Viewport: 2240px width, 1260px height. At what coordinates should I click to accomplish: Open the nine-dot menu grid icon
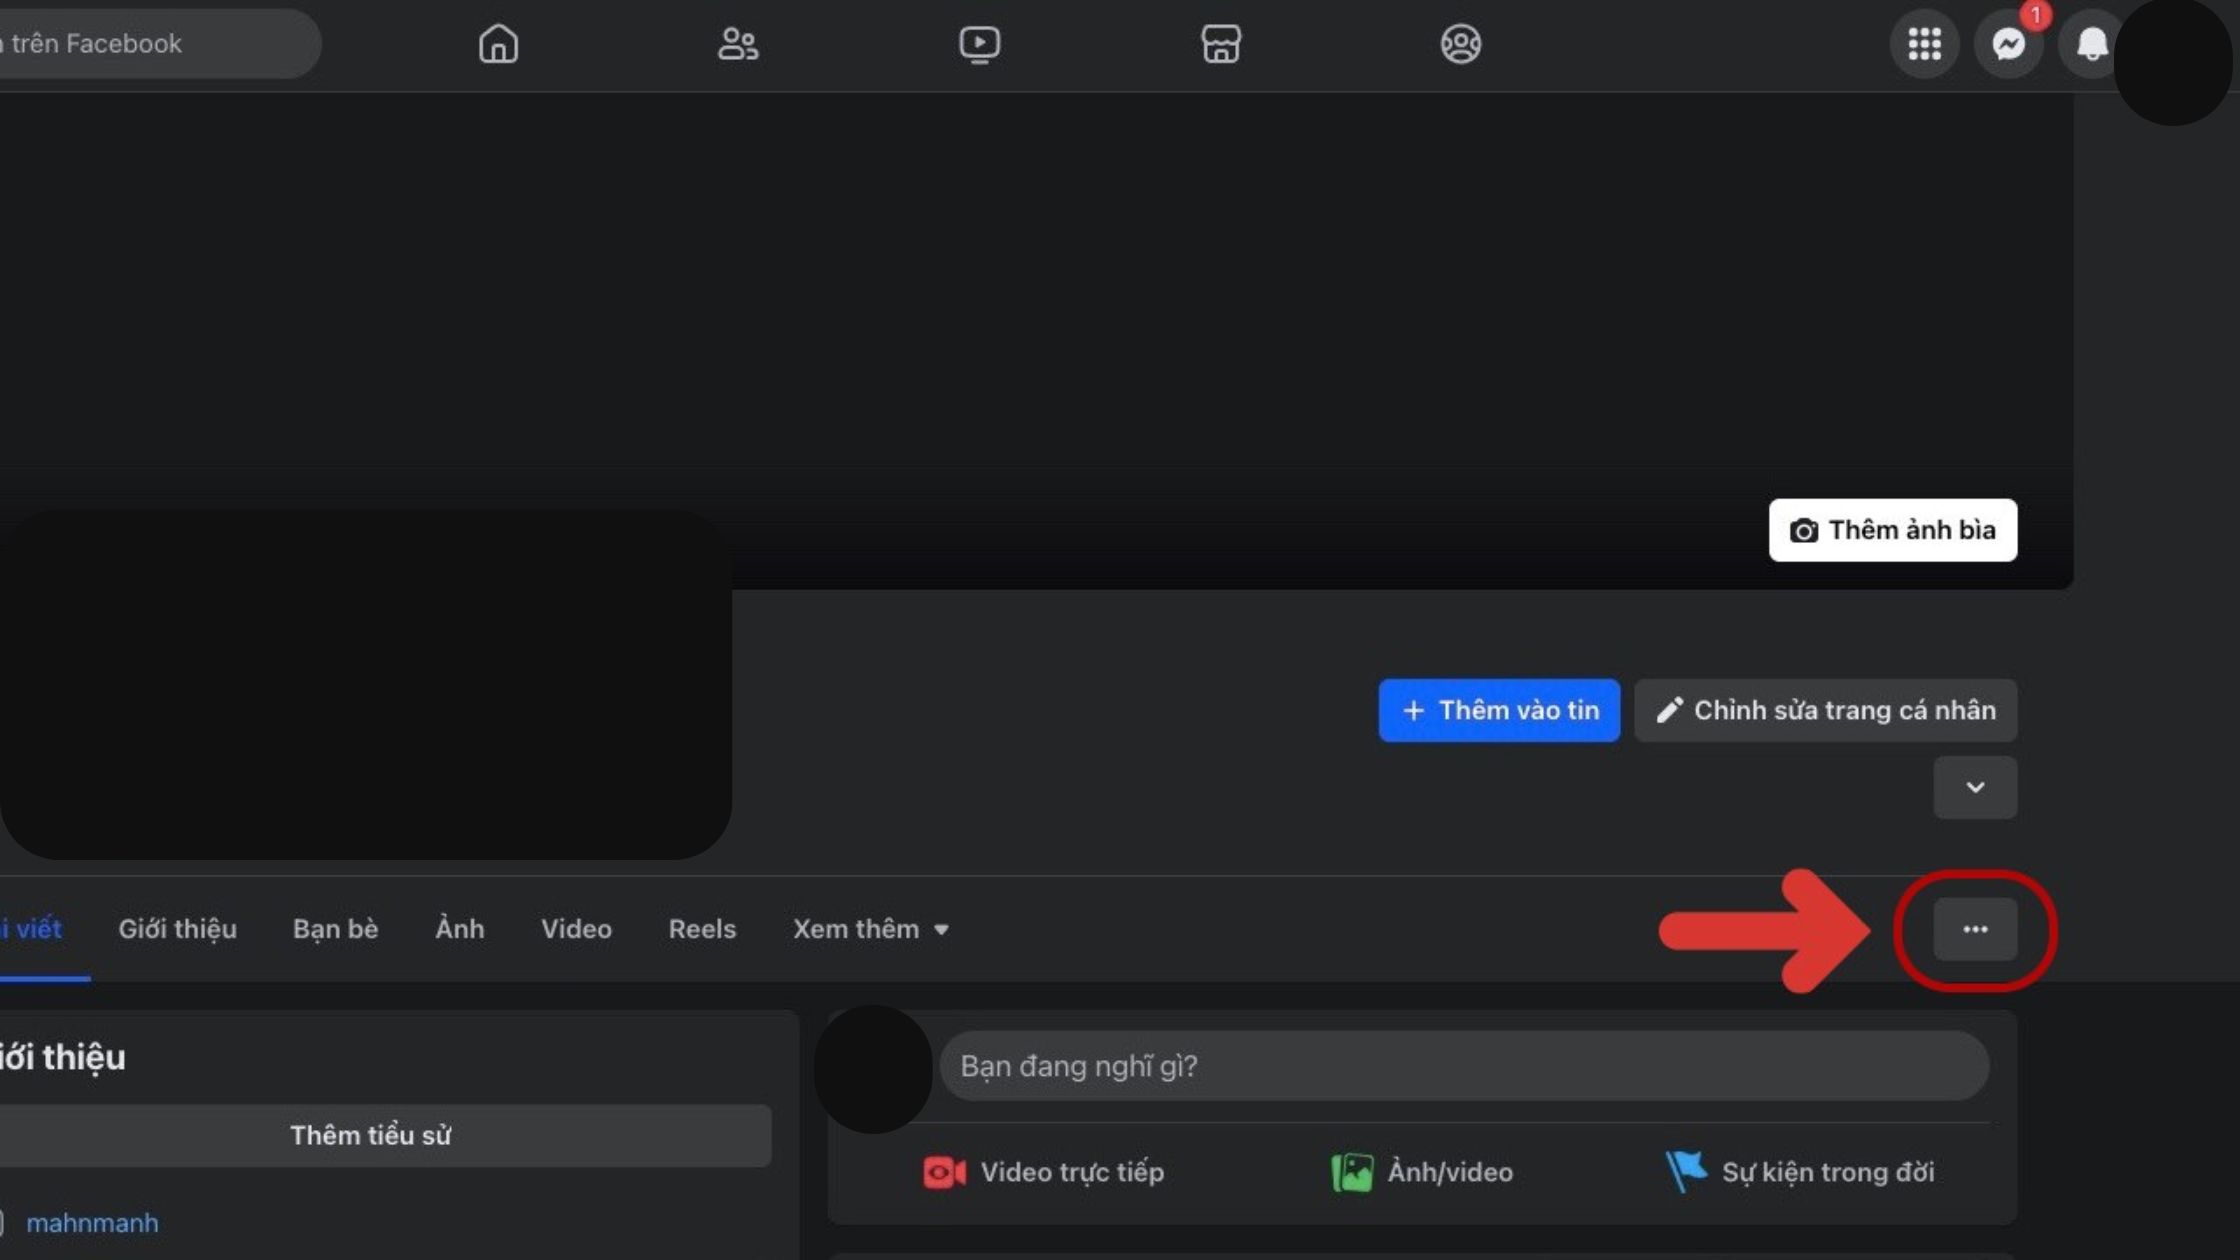pyautogui.click(x=1924, y=44)
